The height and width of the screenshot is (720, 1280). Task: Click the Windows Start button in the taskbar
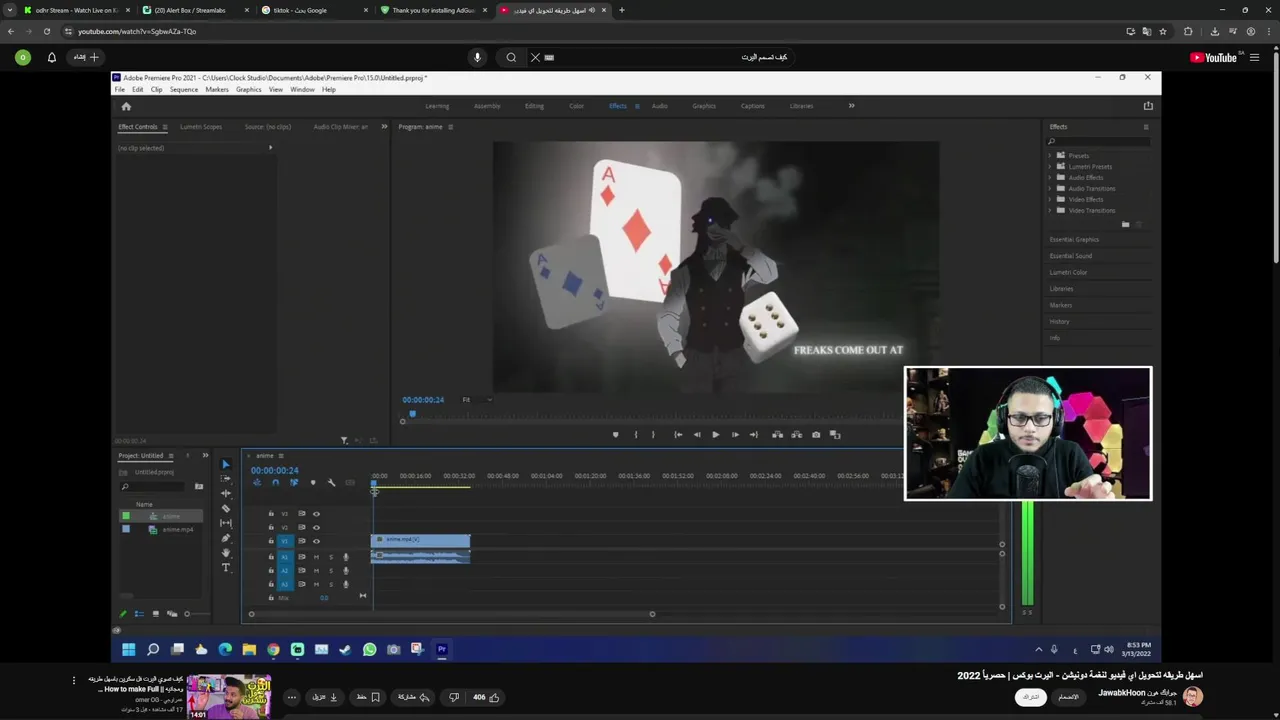point(129,649)
